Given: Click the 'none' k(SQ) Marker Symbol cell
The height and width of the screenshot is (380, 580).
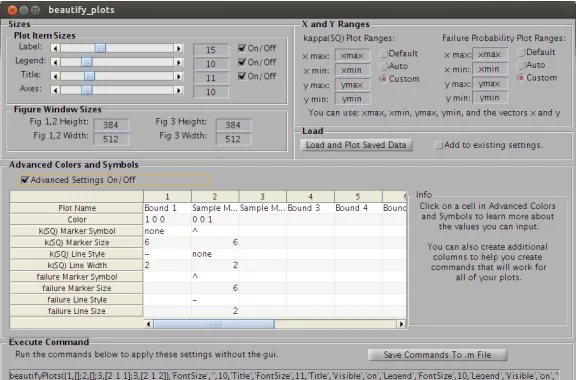Looking at the screenshot, I should click(x=167, y=231).
